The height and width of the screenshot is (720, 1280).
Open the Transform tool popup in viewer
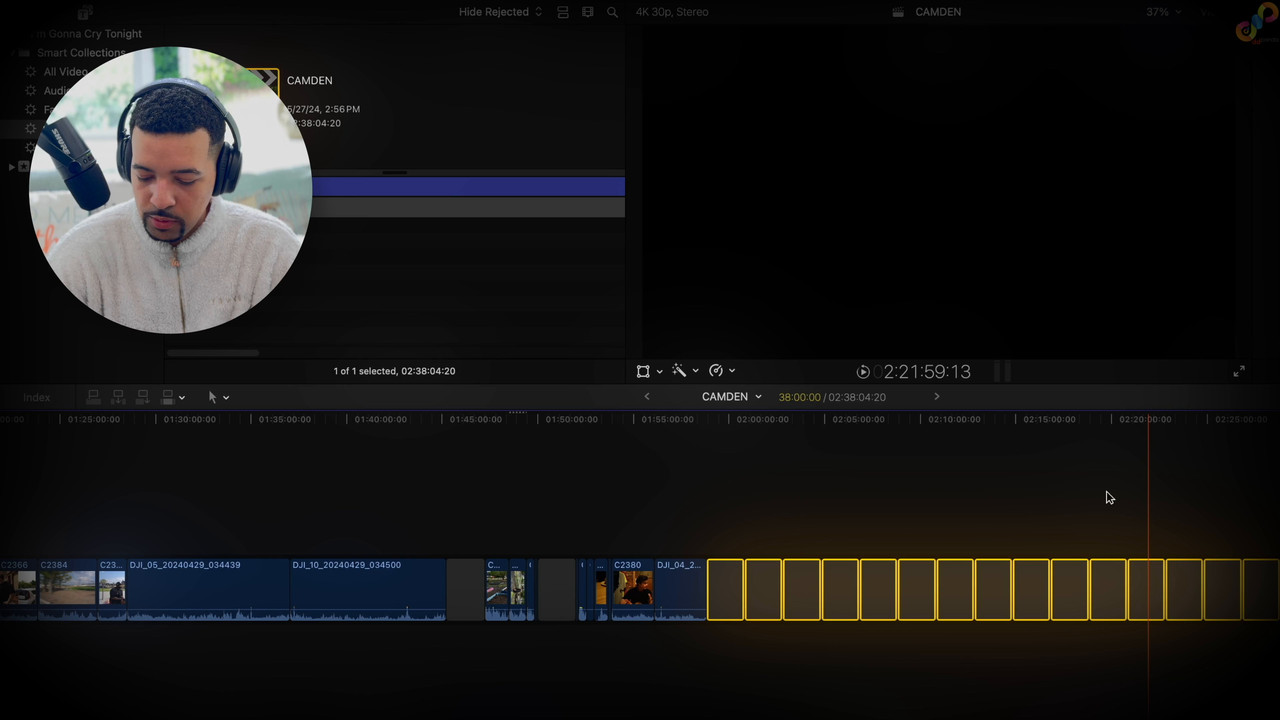643,371
